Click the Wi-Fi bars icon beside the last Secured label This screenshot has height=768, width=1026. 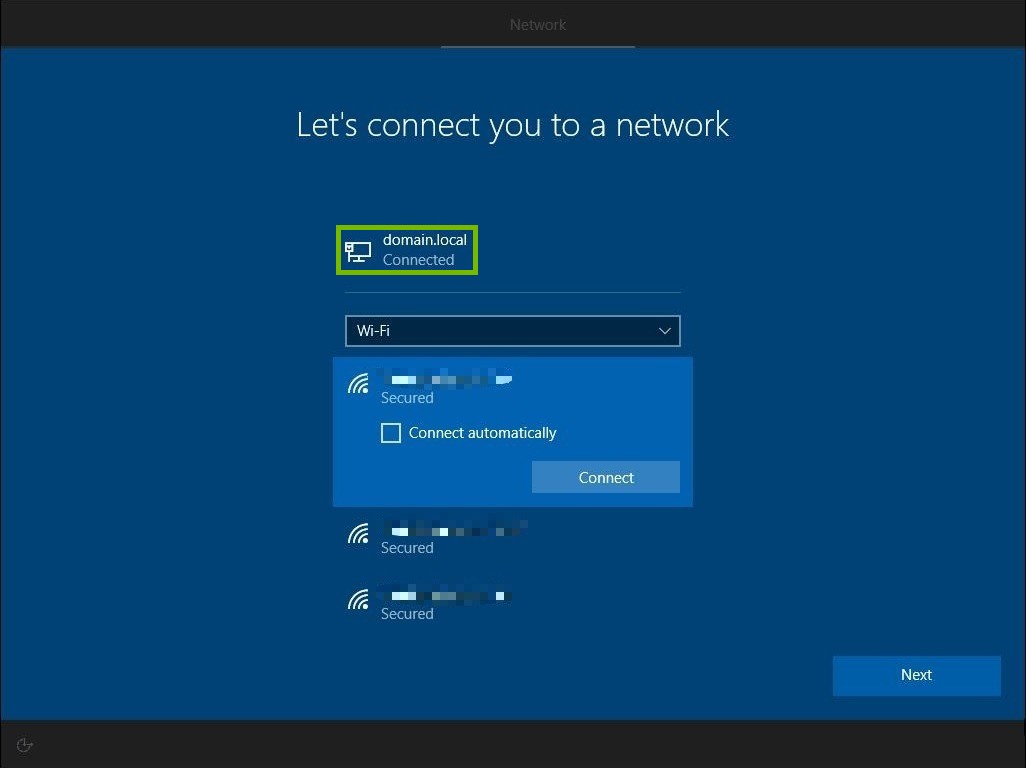358,599
